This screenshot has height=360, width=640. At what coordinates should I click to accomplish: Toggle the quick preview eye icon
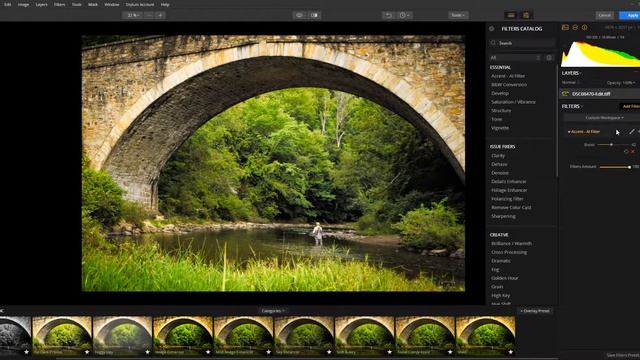(300, 15)
